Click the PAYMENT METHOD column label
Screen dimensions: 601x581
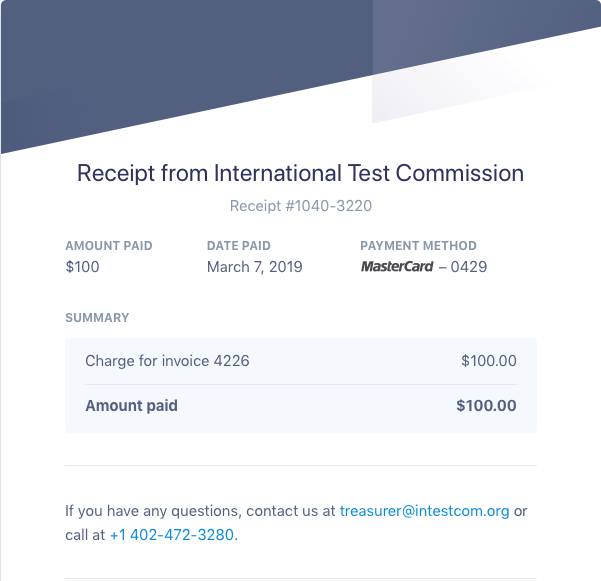point(418,246)
